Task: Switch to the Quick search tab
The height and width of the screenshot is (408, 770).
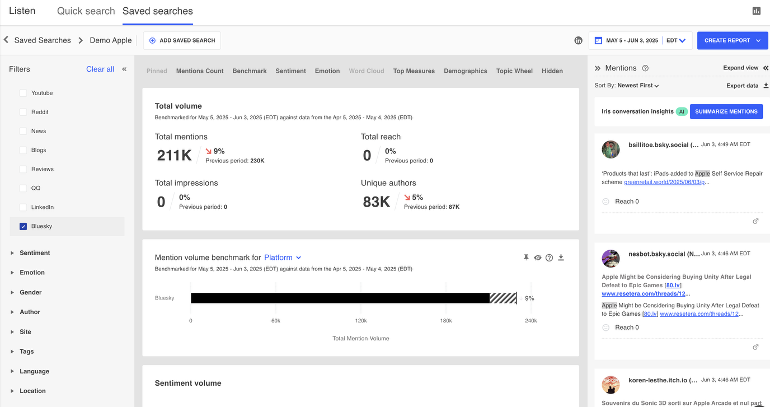Action: [86, 11]
